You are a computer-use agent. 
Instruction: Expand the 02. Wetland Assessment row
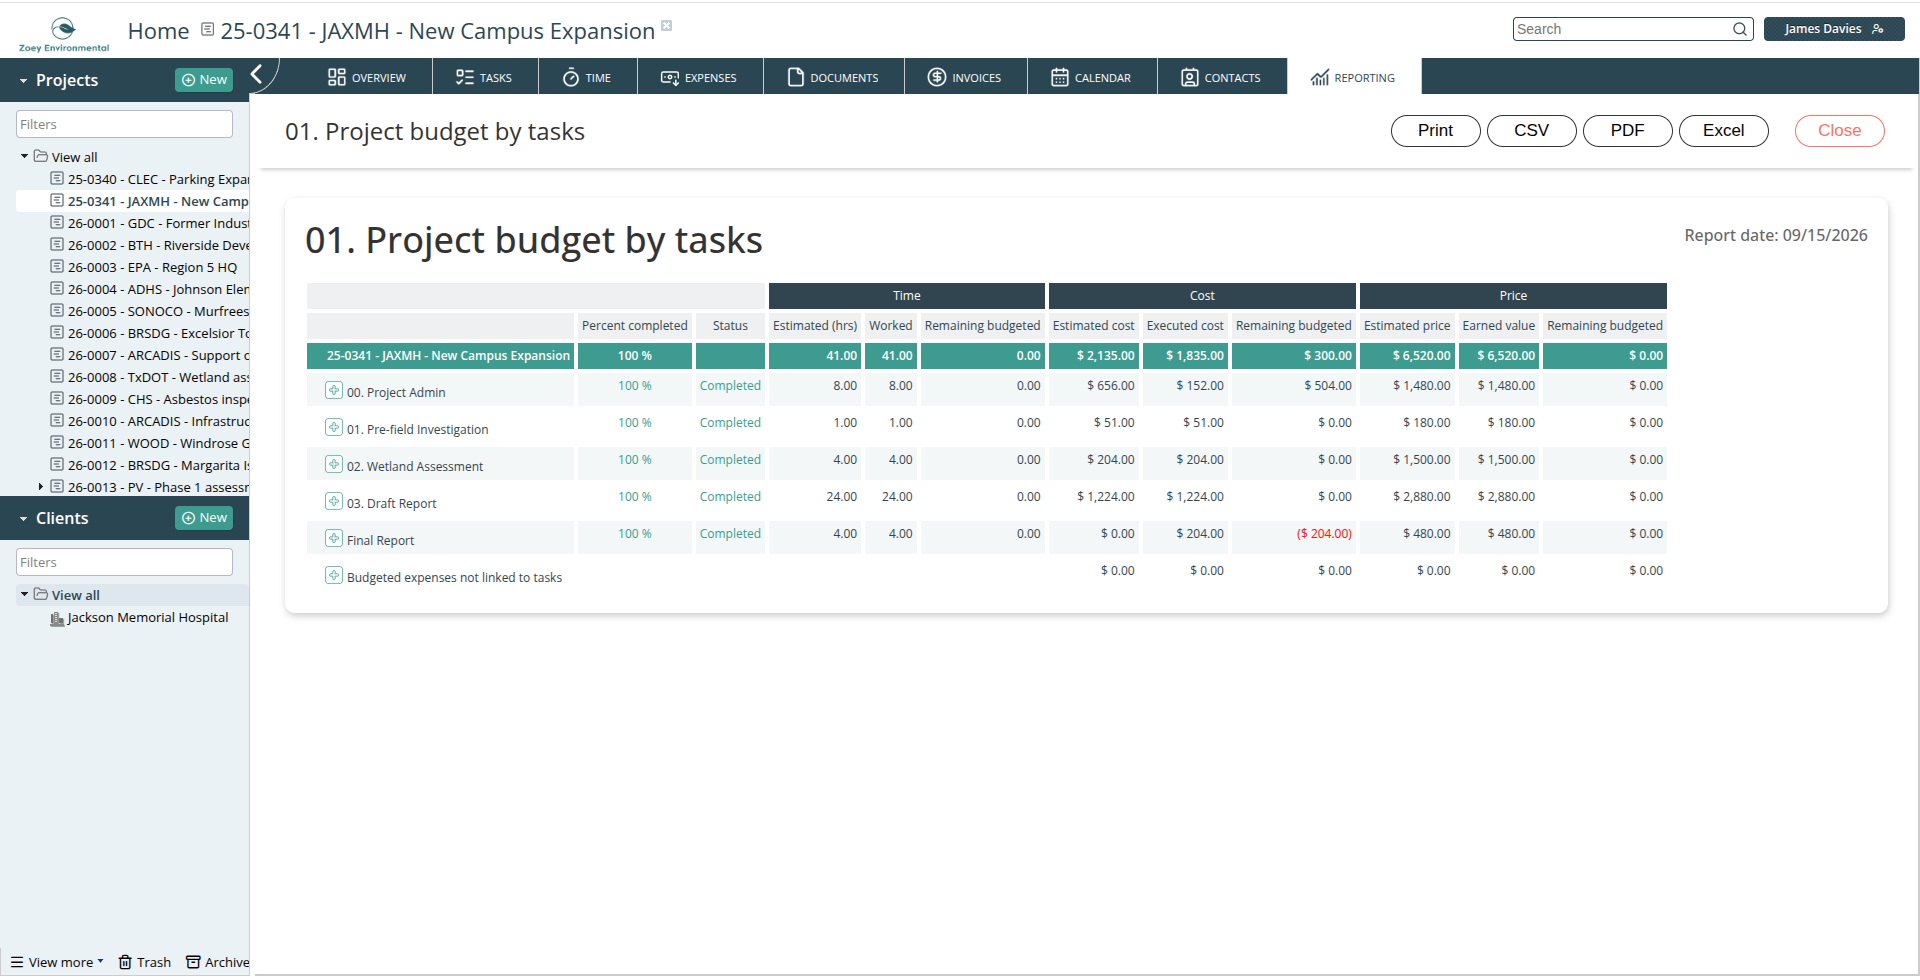coord(334,464)
